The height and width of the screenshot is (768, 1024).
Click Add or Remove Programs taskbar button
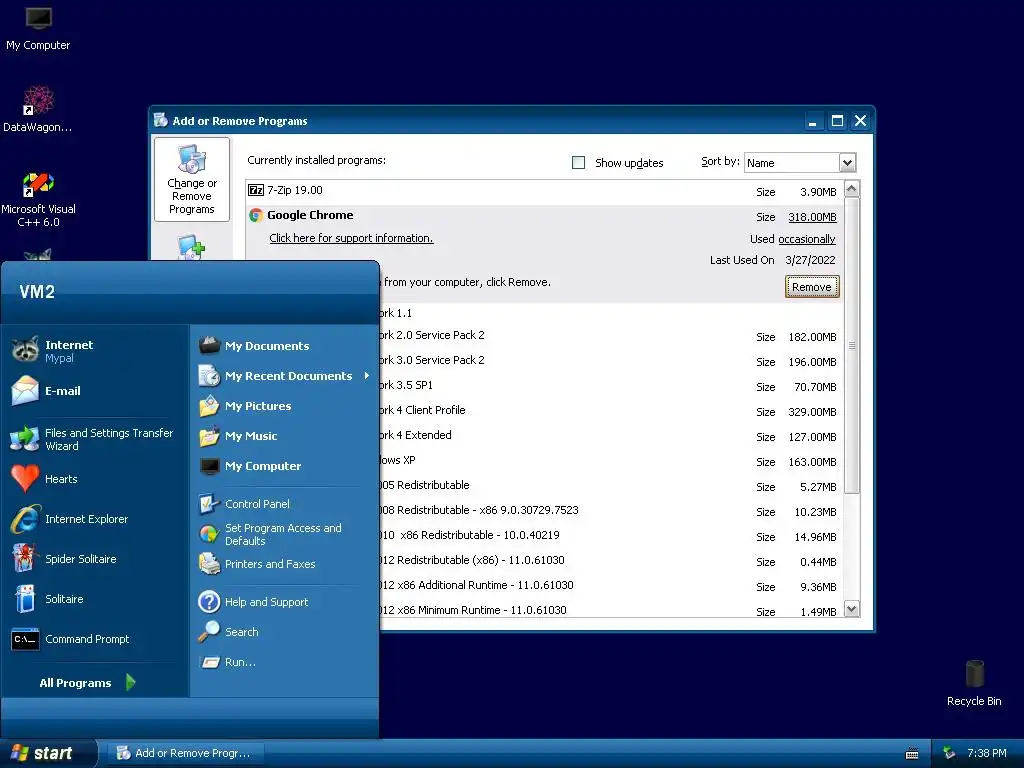[x=187, y=753]
